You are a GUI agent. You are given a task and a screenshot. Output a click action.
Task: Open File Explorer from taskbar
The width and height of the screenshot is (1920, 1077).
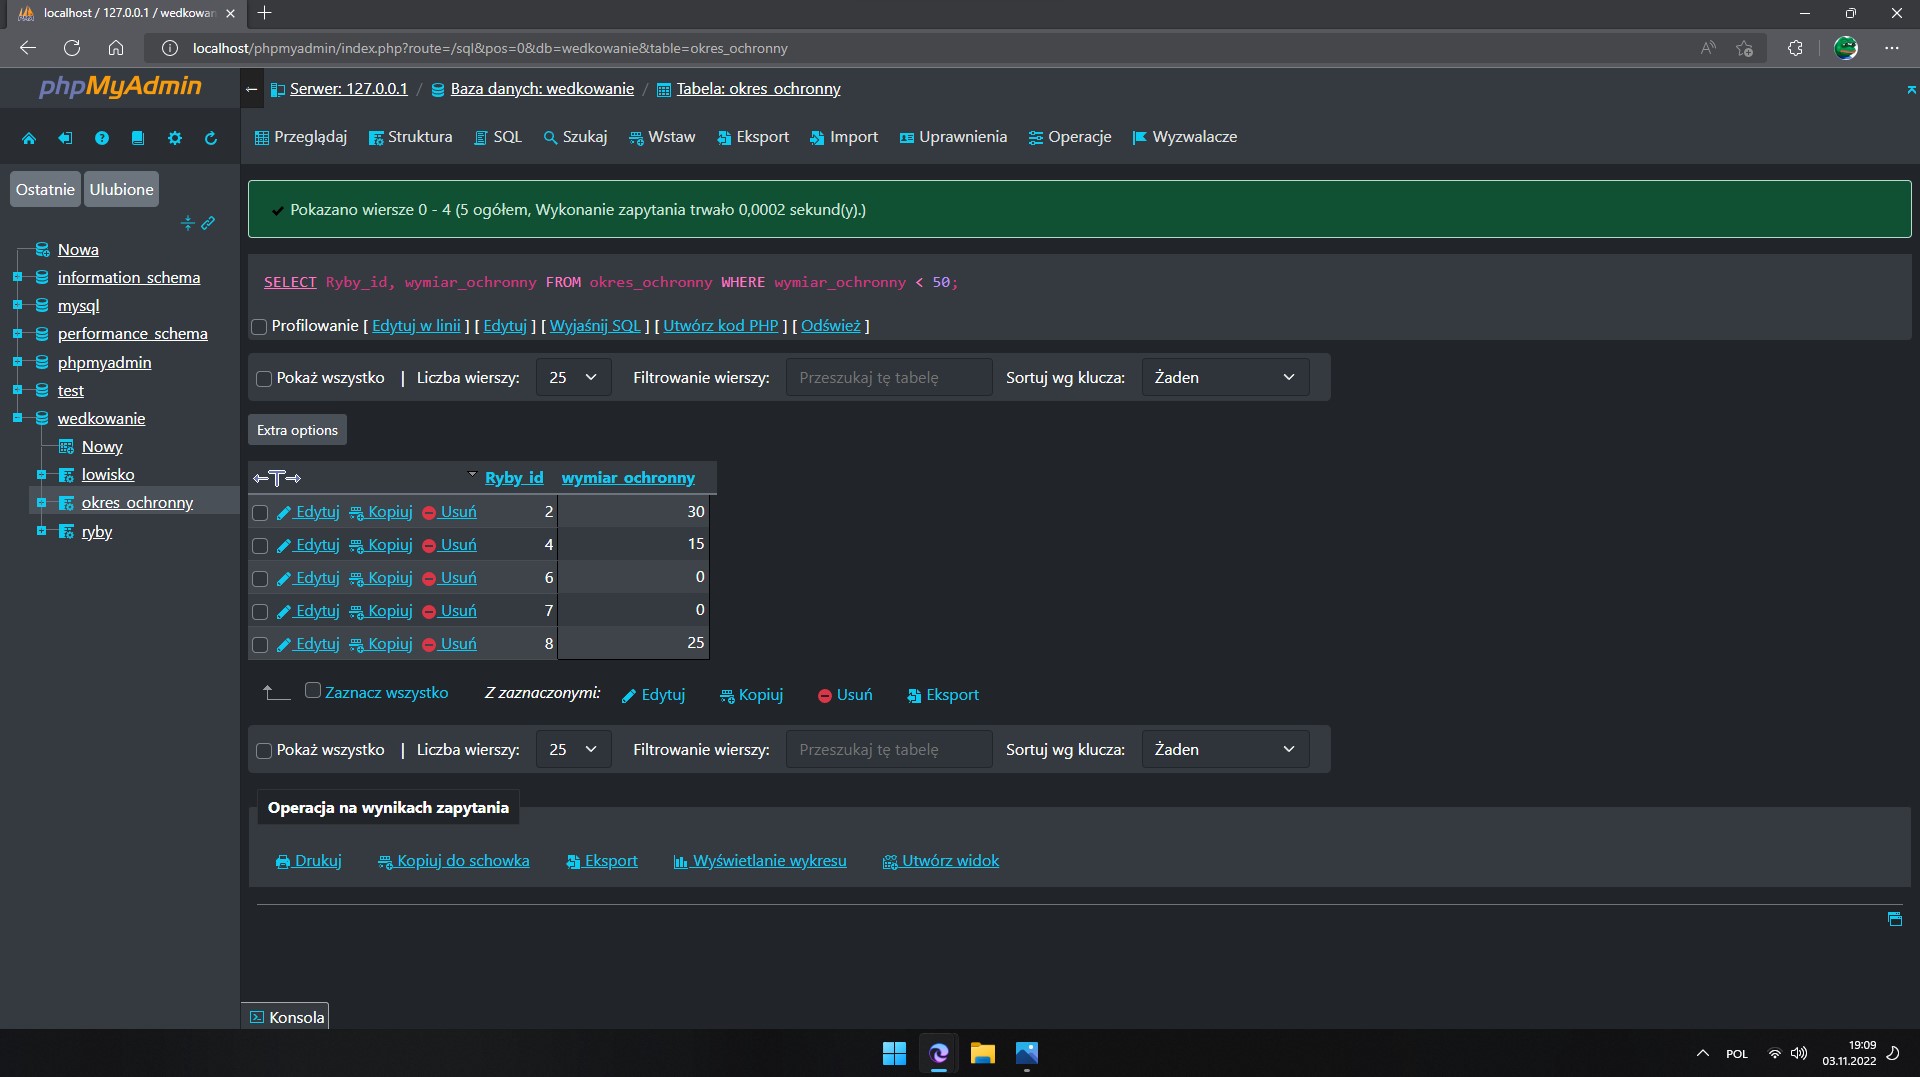(x=982, y=1053)
